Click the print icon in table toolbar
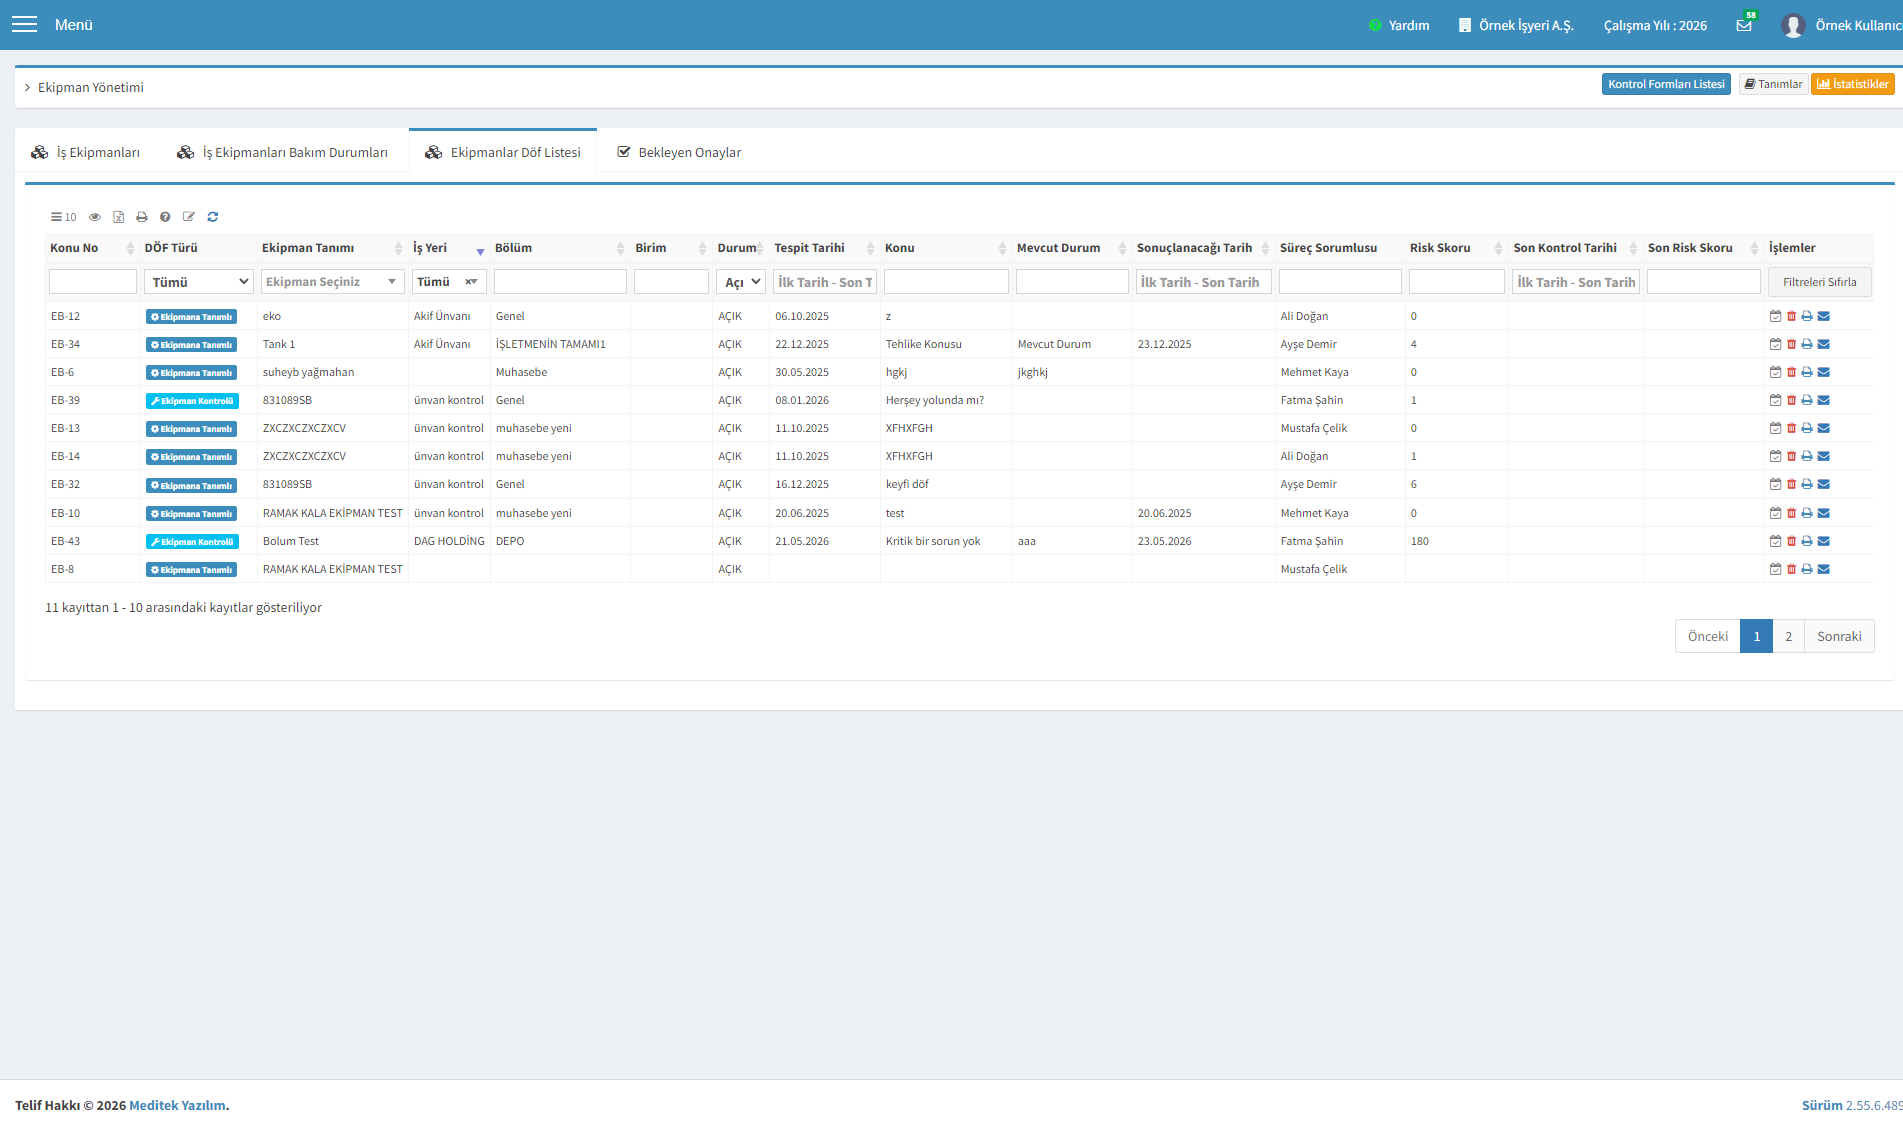 click(x=142, y=217)
